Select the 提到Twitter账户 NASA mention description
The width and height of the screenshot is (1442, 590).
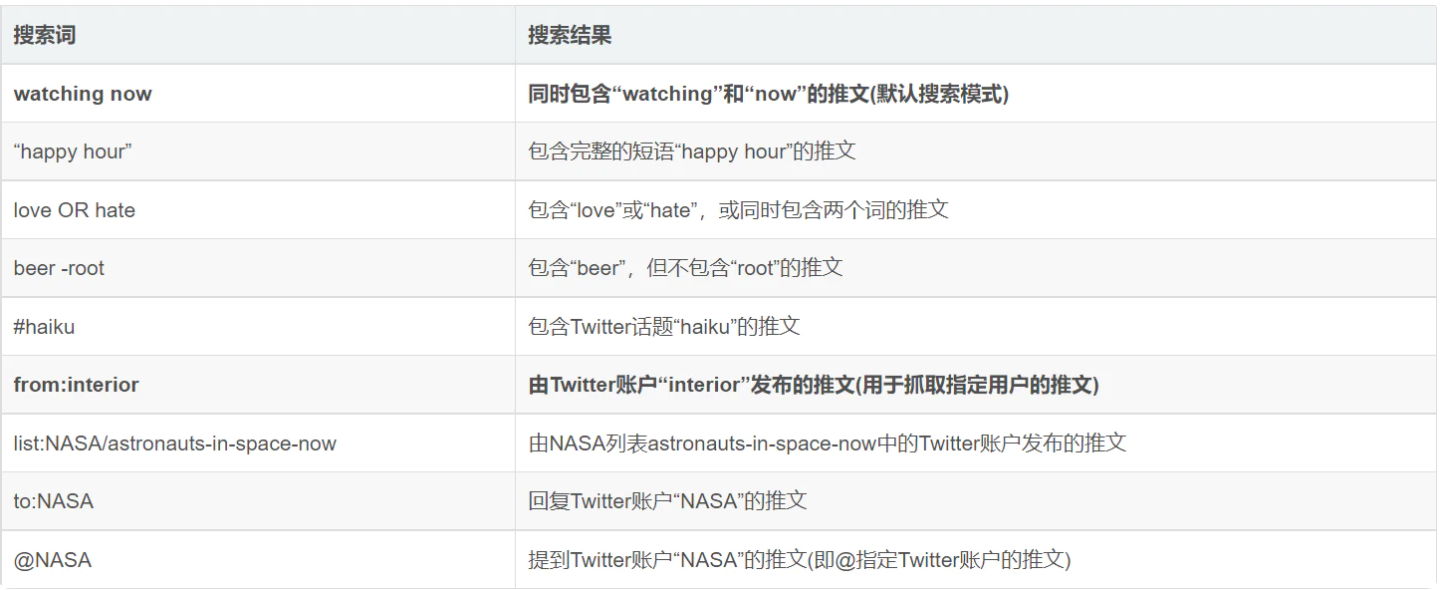point(799,560)
